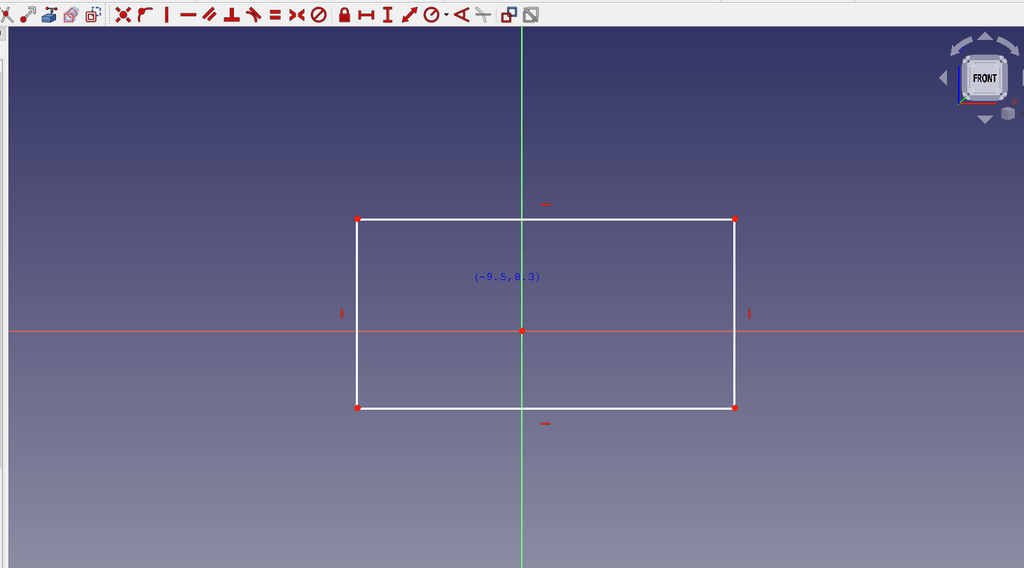Click the Lock constraint padlock icon
Image resolution: width=1024 pixels, height=568 pixels.
[344, 14]
